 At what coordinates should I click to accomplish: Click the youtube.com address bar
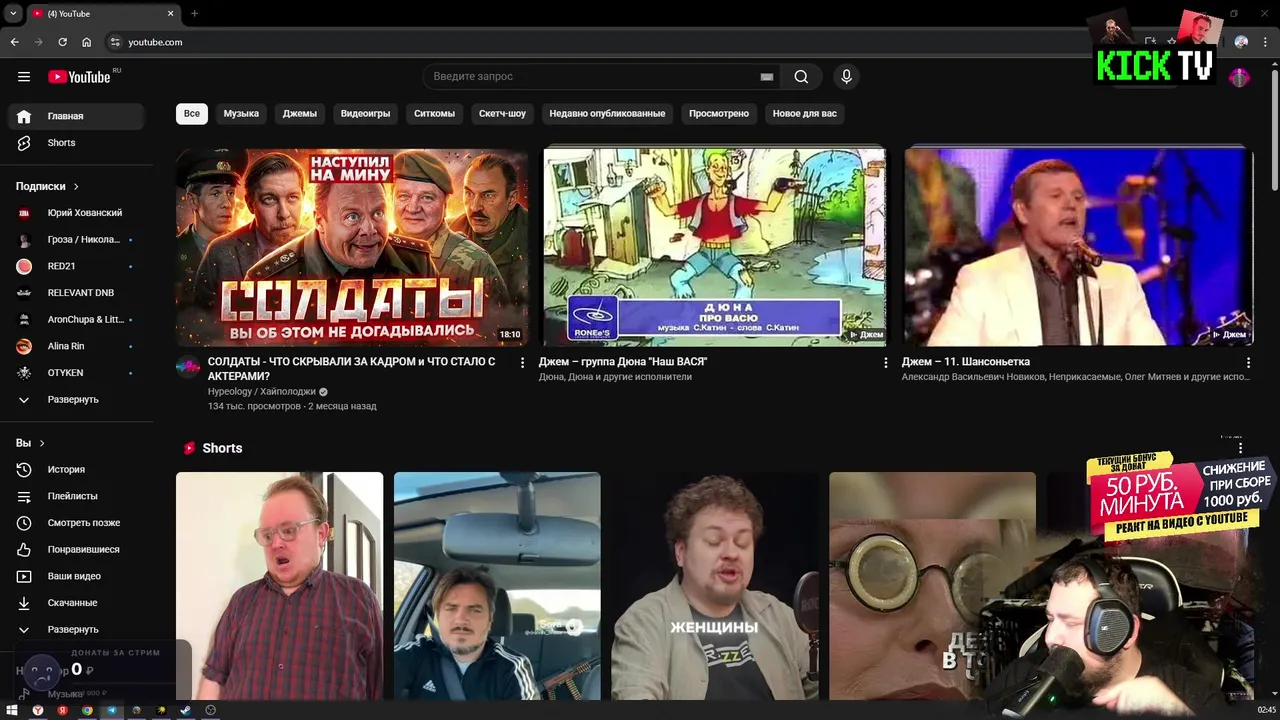tap(600, 42)
